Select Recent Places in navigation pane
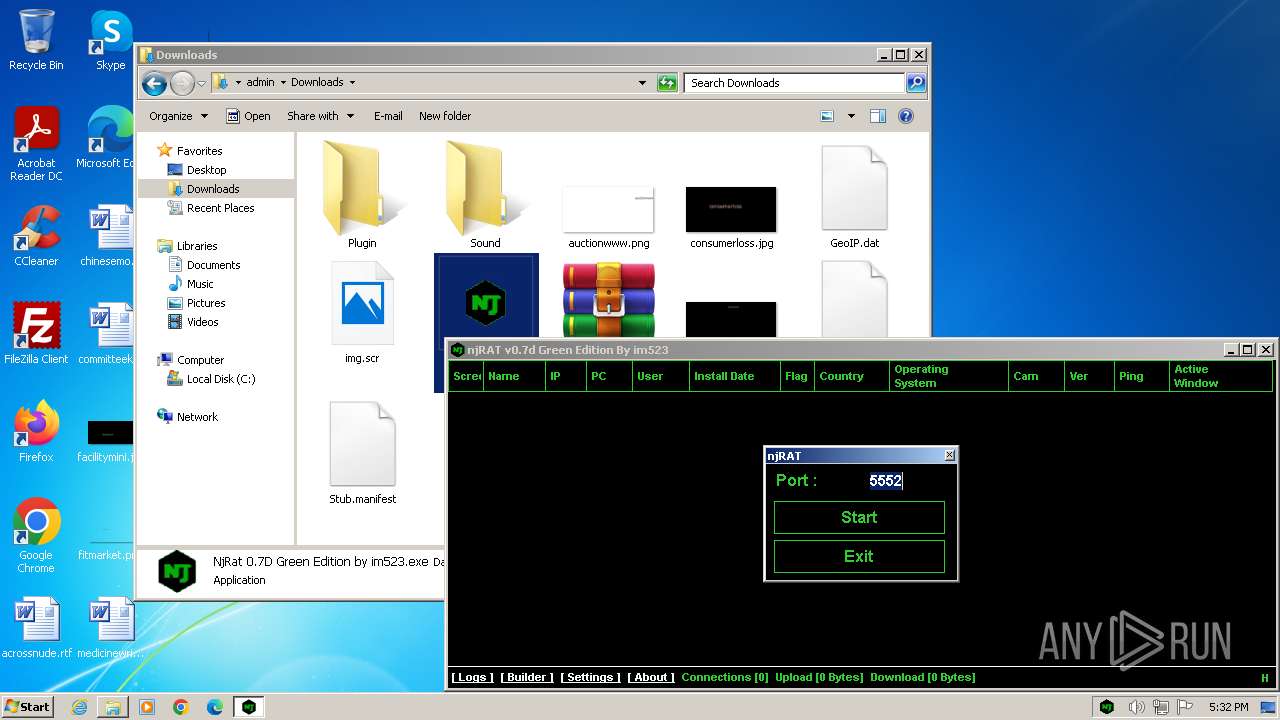Viewport: 1280px width, 720px height. [x=220, y=208]
